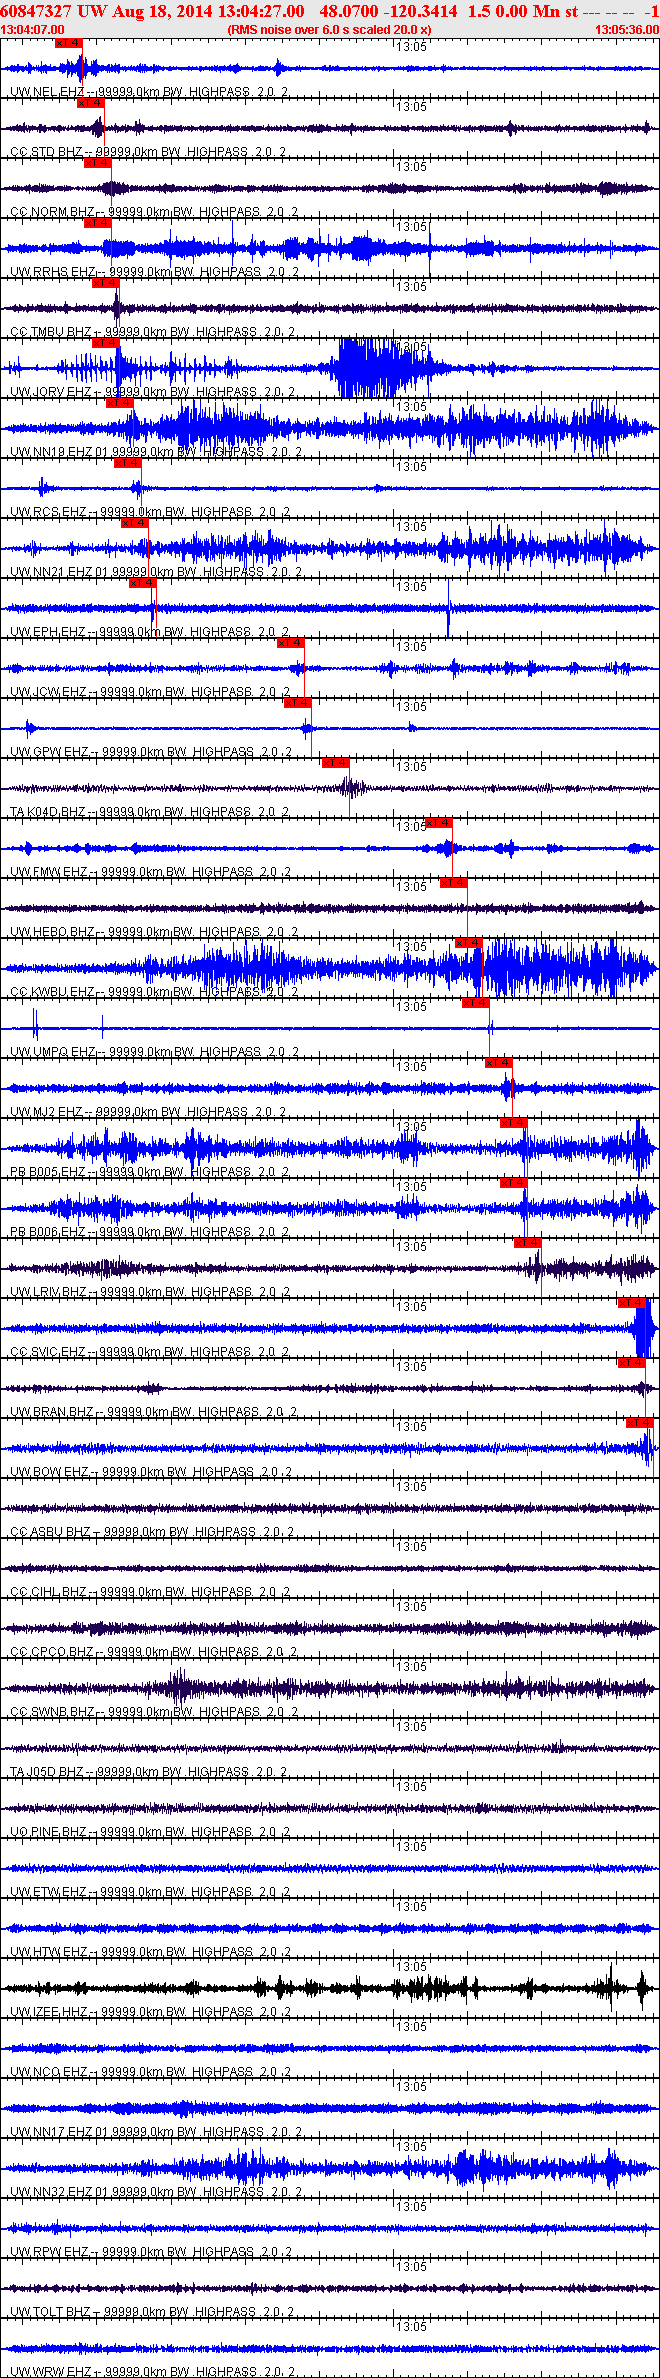Select pick marker on UW.LRIV.BHZ trace
Image resolution: width=660 pixels, height=2378 pixels.
(x=528, y=1243)
